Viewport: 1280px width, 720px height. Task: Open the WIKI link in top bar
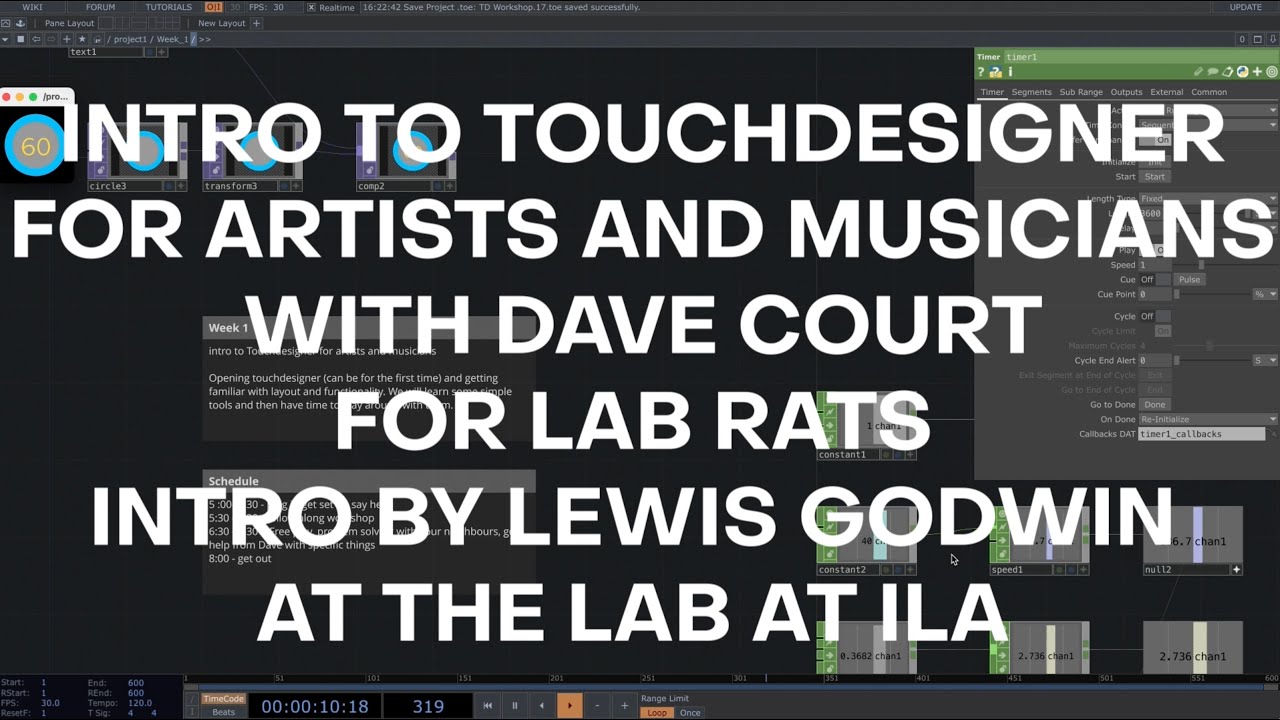(32, 7)
